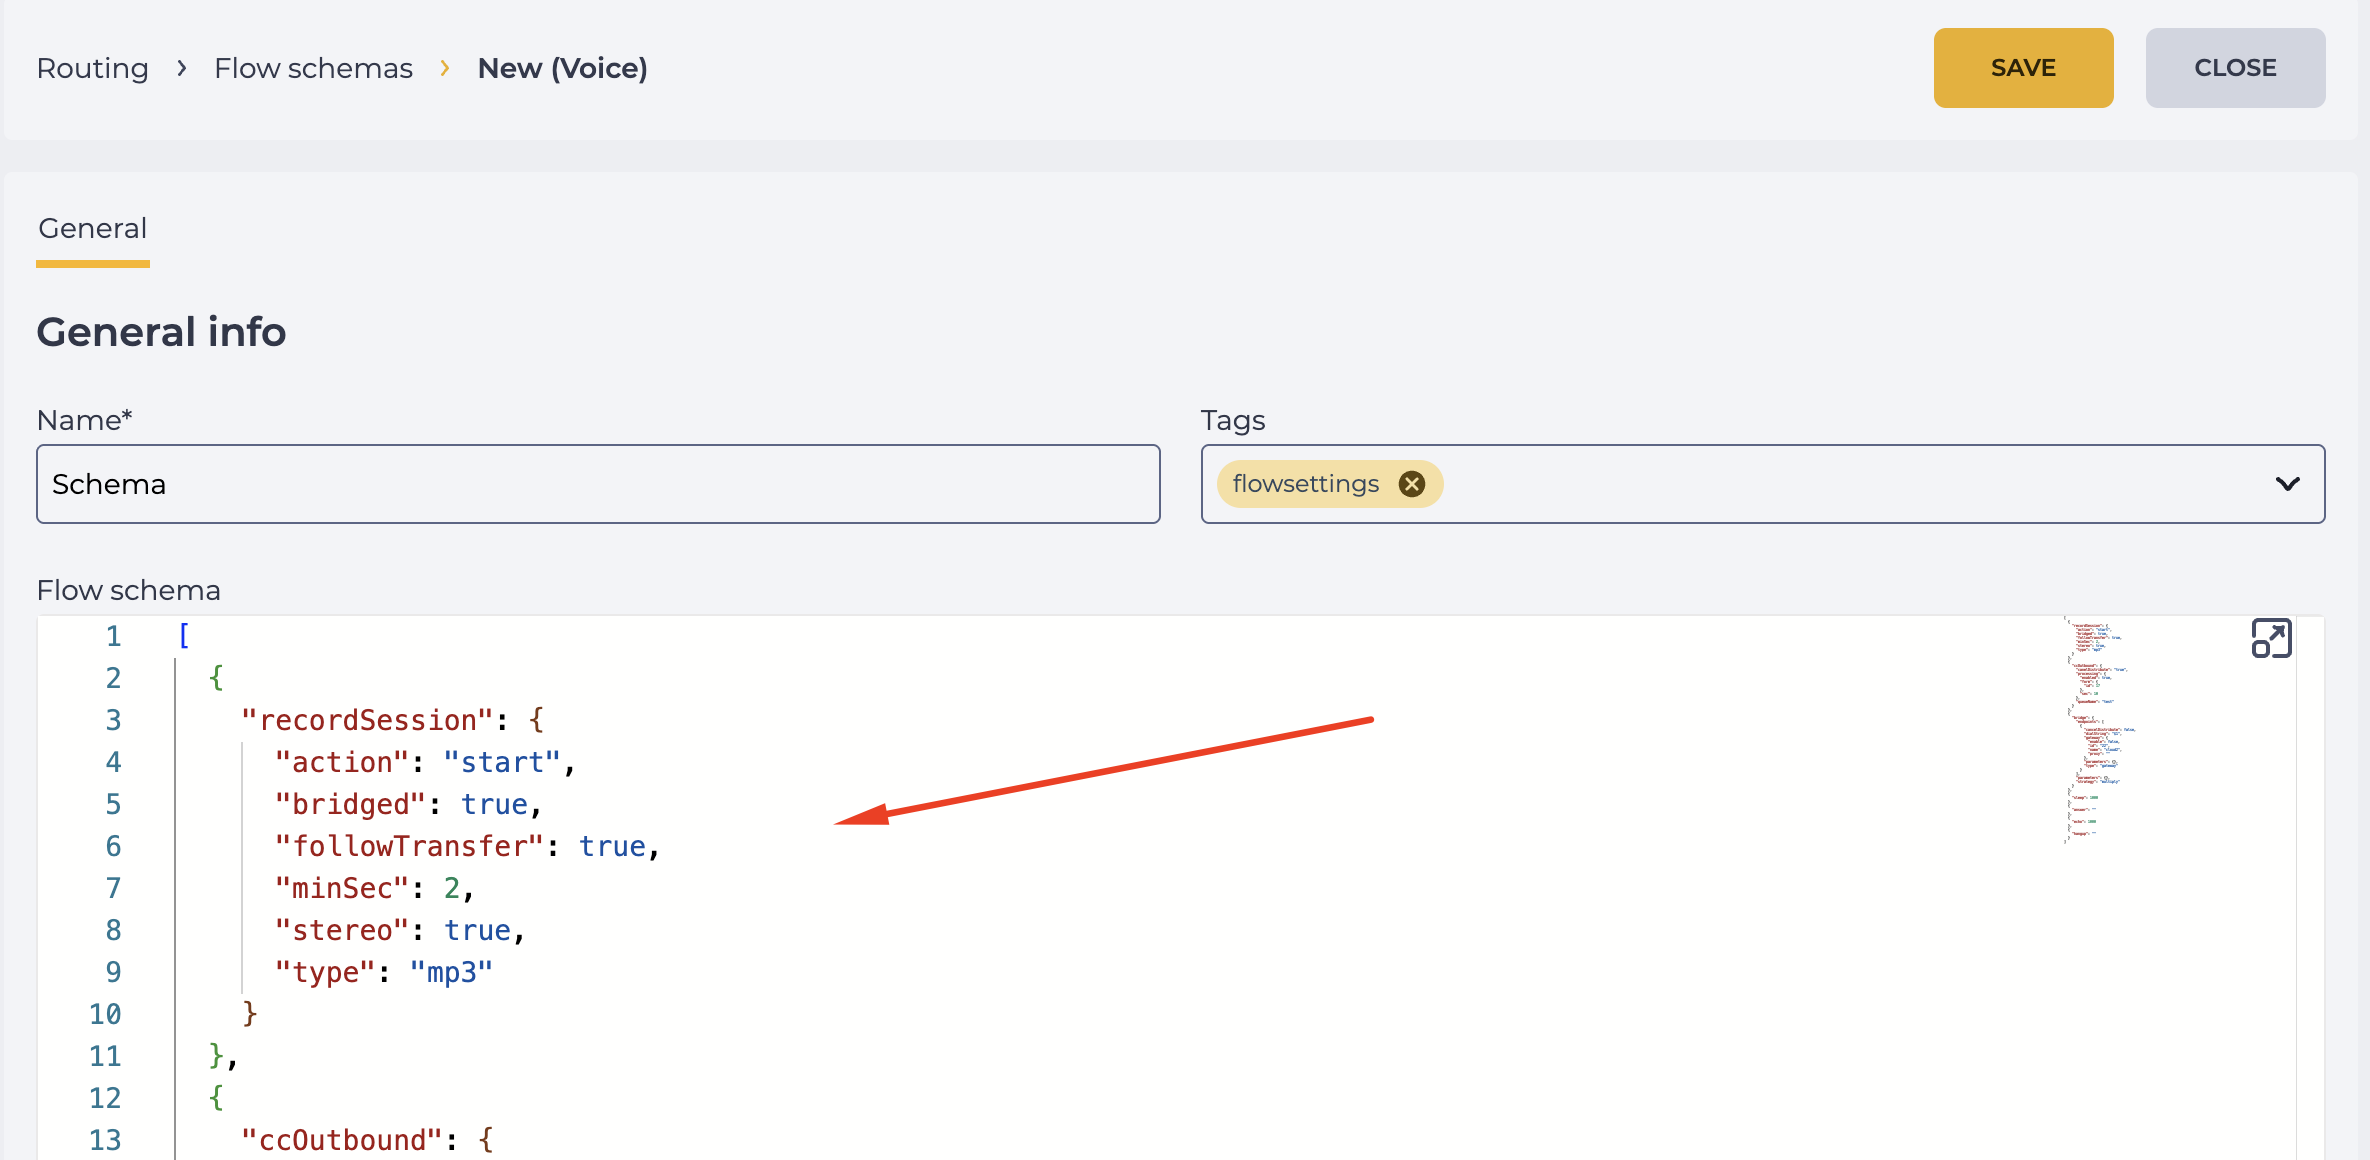Image resolution: width=2370 pixels, height=1160 pixels.
Task: Remove the flowsettings tag
Action: tap(1412, 484)
